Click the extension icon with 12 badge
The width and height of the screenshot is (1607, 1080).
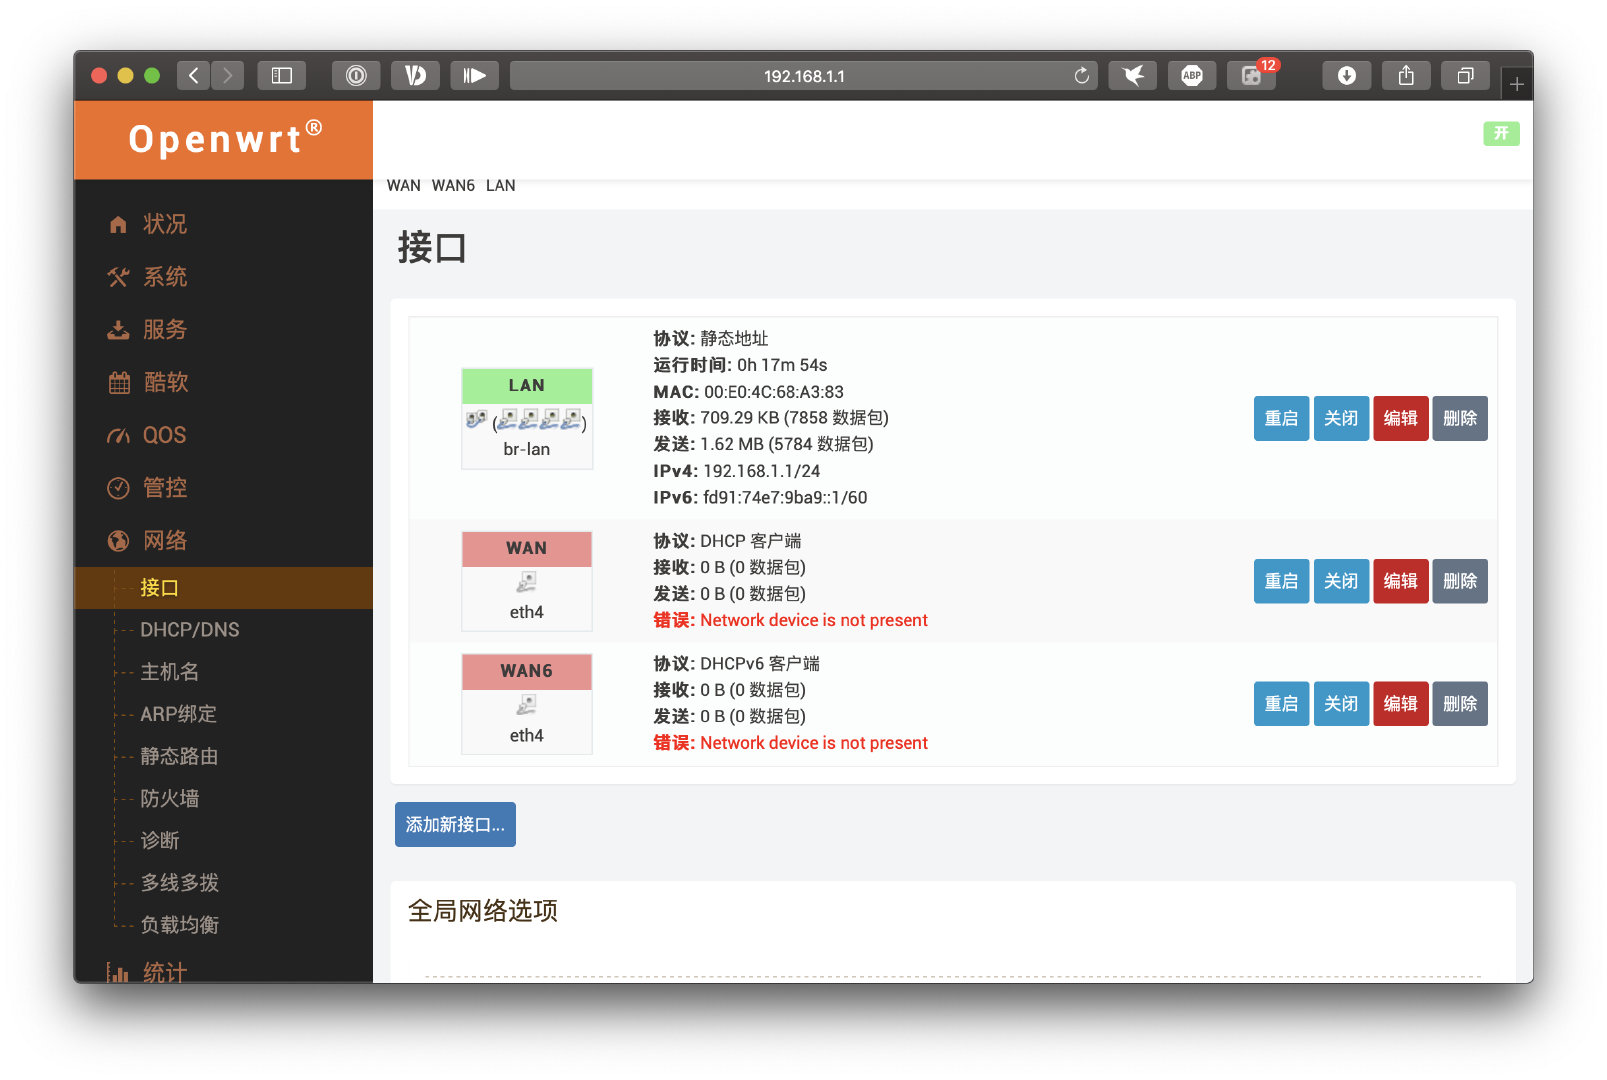1251,76
